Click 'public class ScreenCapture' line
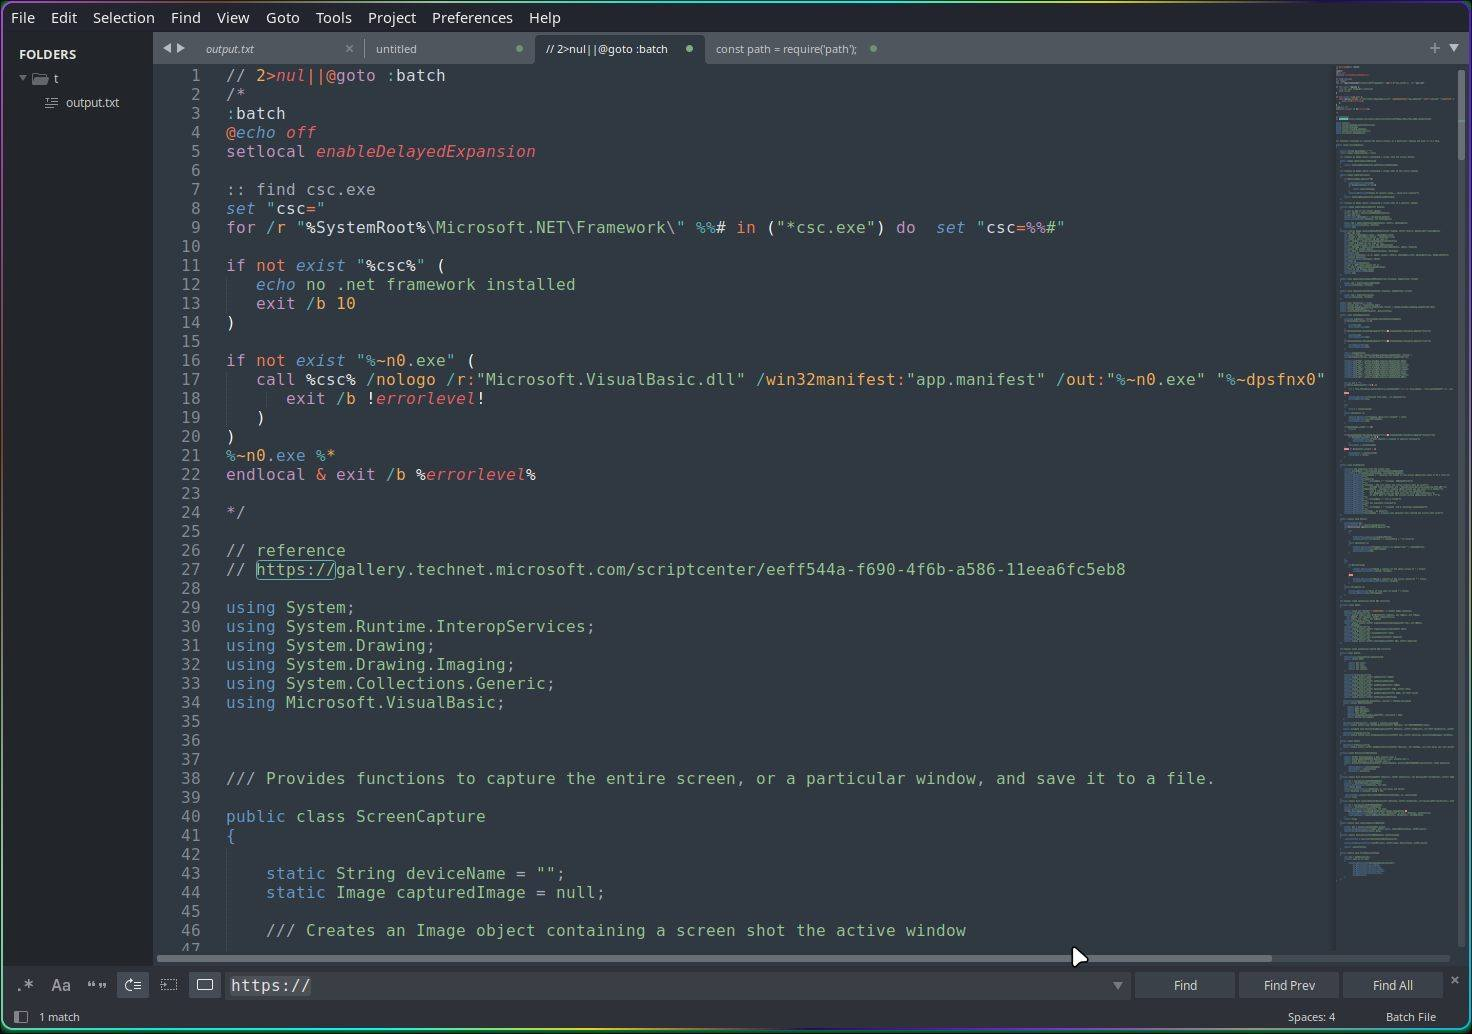 [x=355, y=816]
